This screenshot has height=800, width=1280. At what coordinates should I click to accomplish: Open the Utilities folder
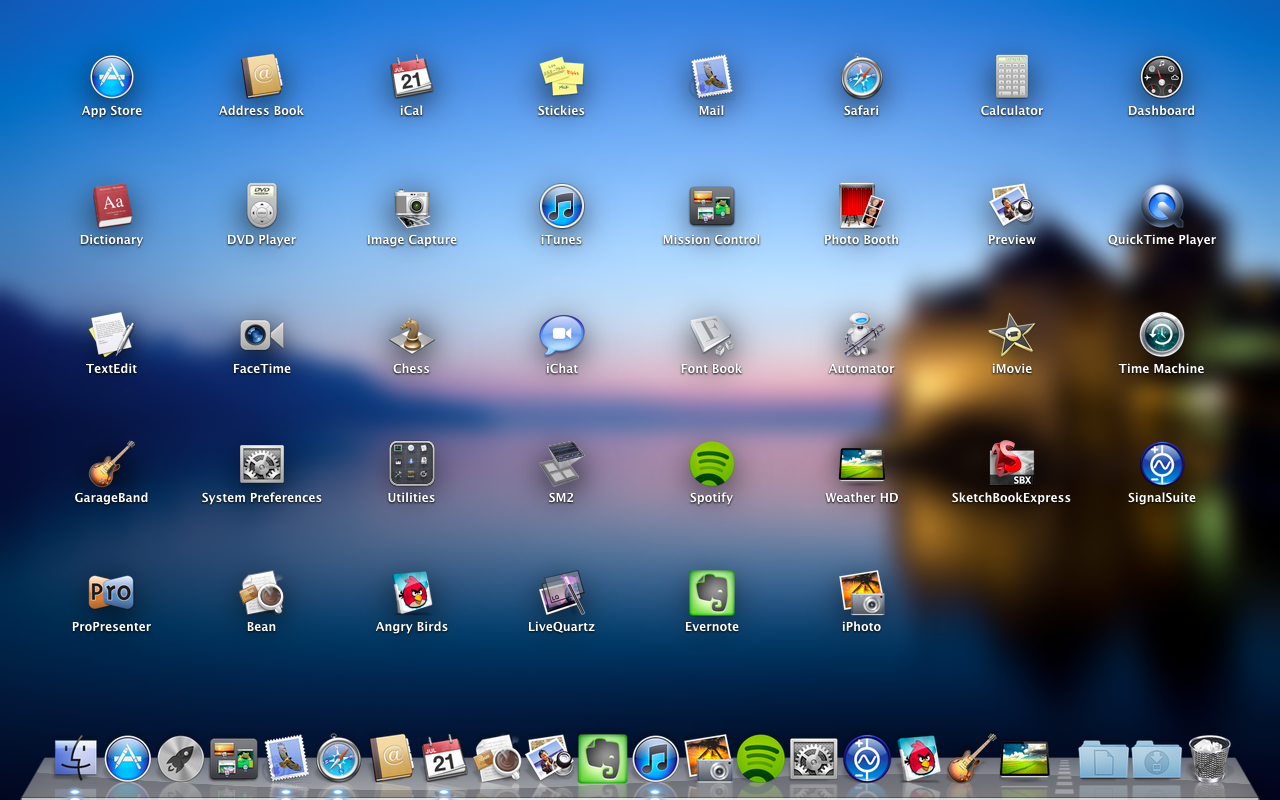[411, 465]
